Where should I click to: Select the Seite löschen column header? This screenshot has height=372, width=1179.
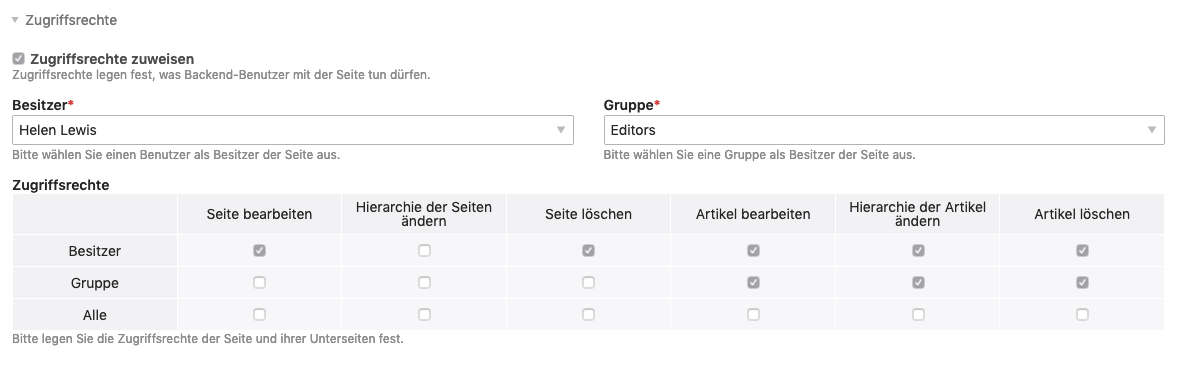(x=588, y=214)
